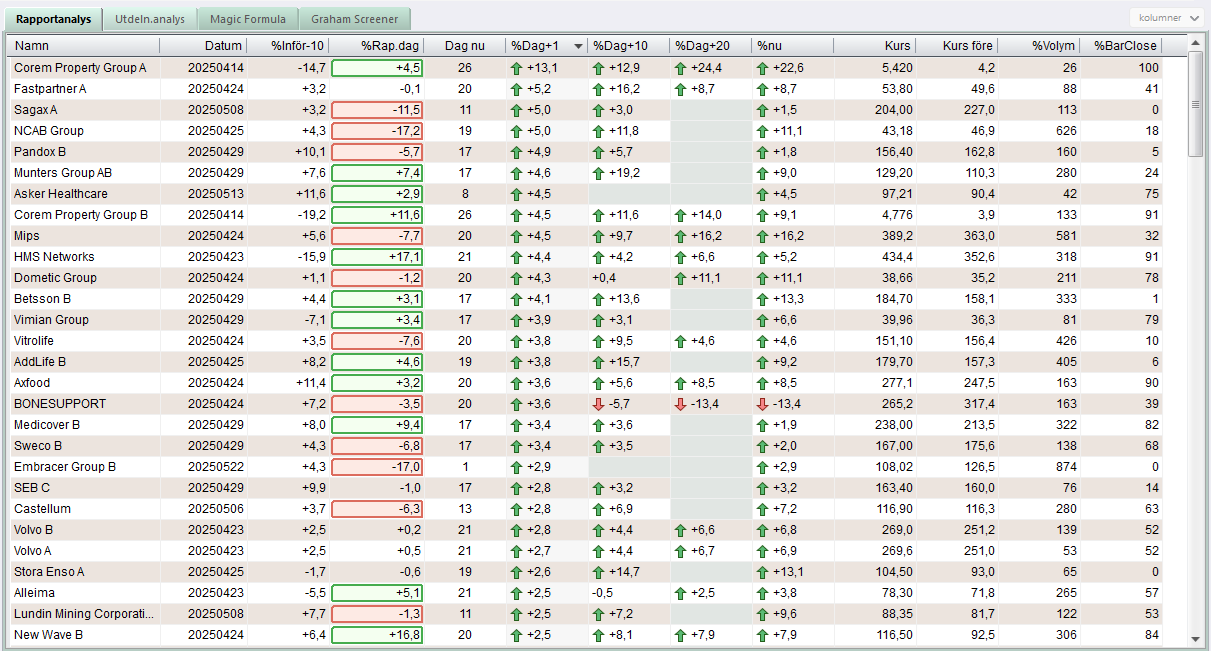
Task: Select the AddLife B row name
Action: [40, 362]
